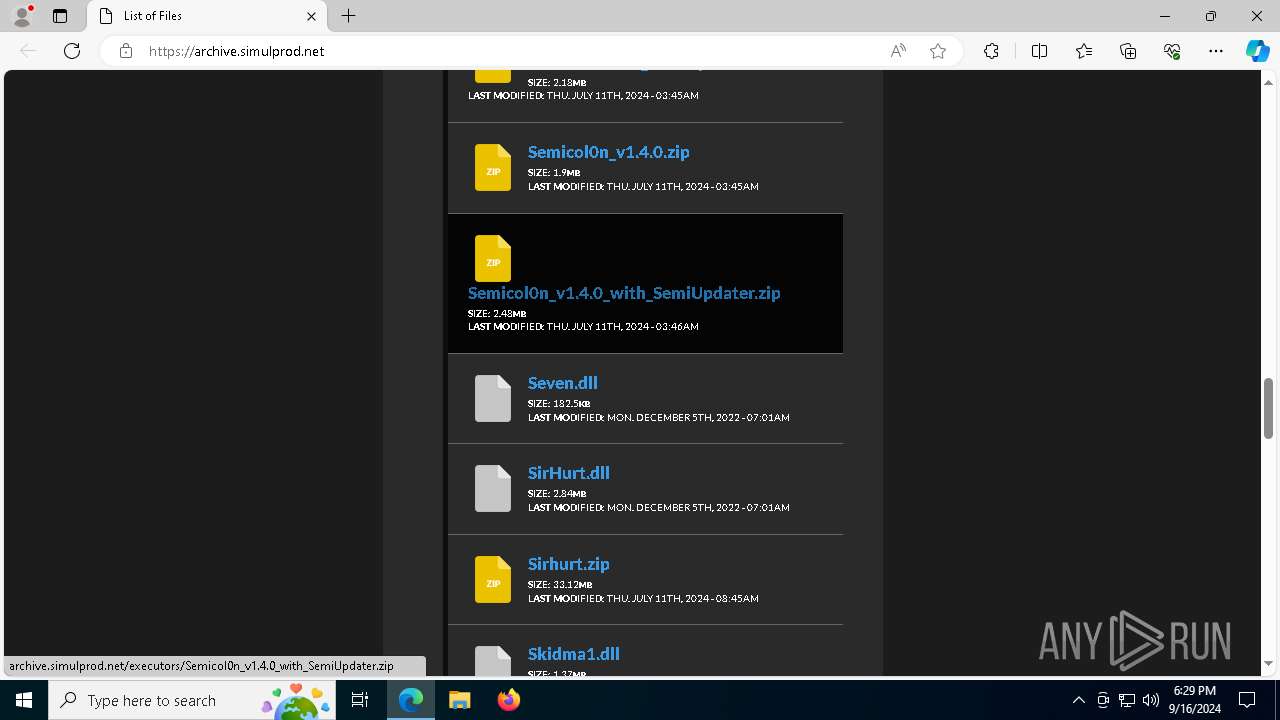Viewport: 1280px width, 720px height.
Task: Click zip icon above Semicol0n_v1.4.0_with_SemiUpdater.zip
Action: point(493,258)
